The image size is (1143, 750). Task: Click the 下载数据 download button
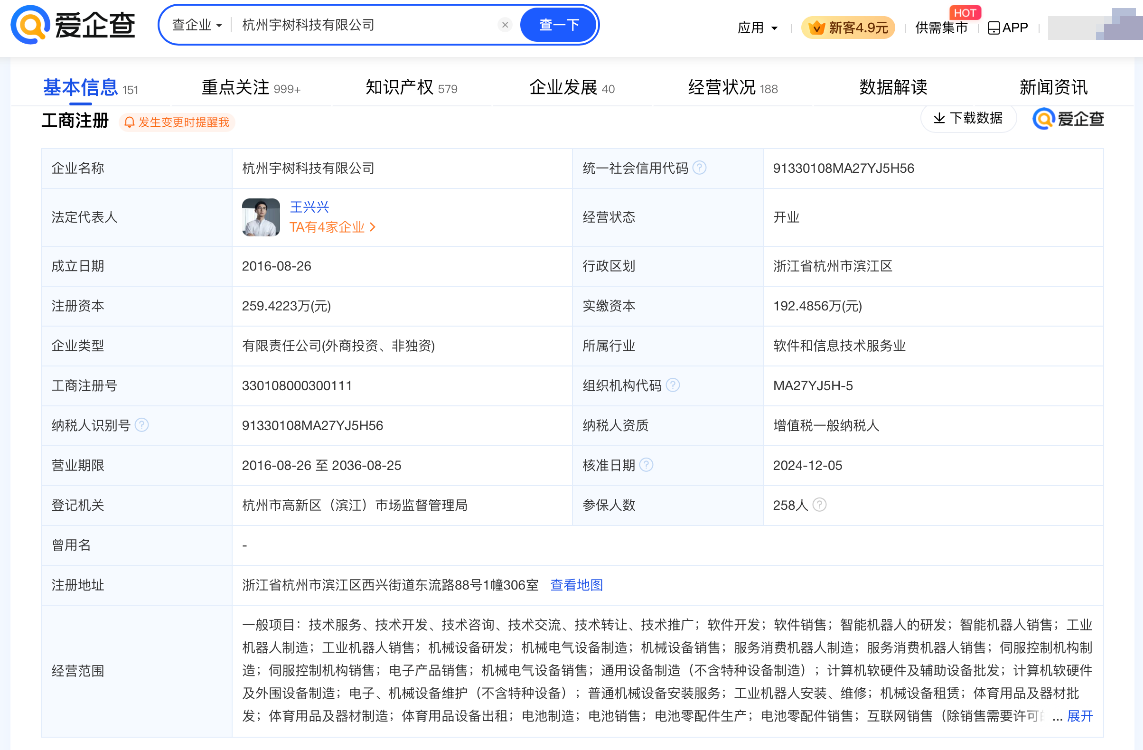(968, 118)
